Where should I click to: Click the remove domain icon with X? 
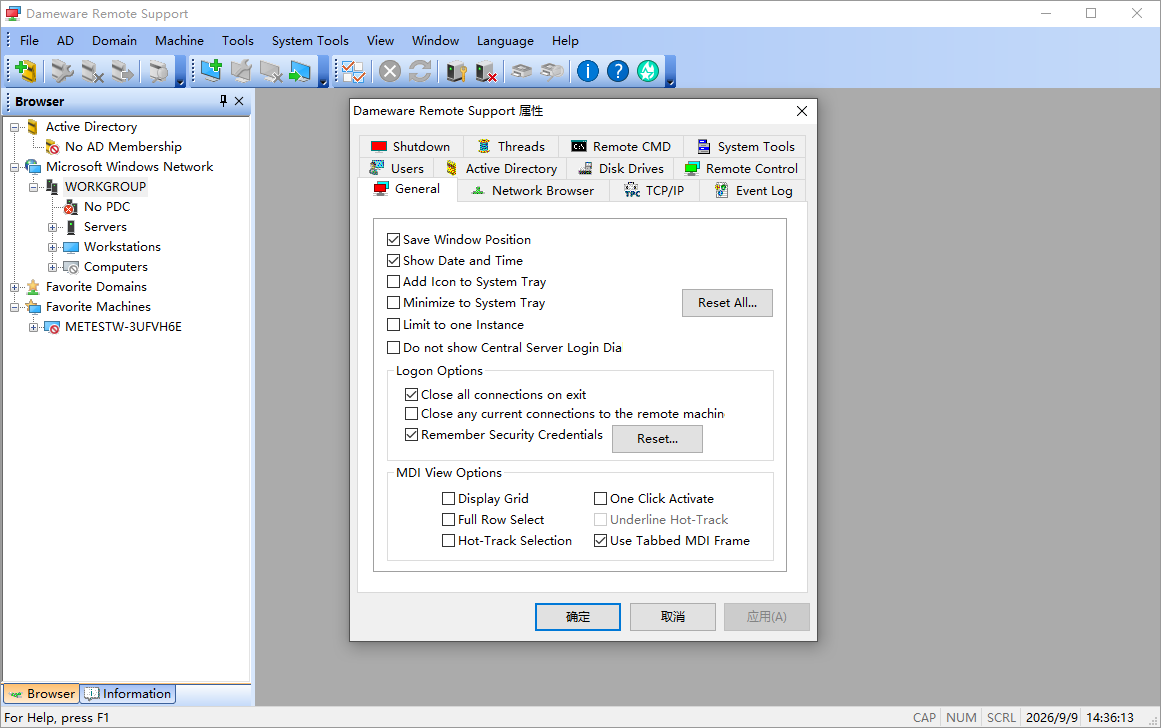[x=93, y=71]
